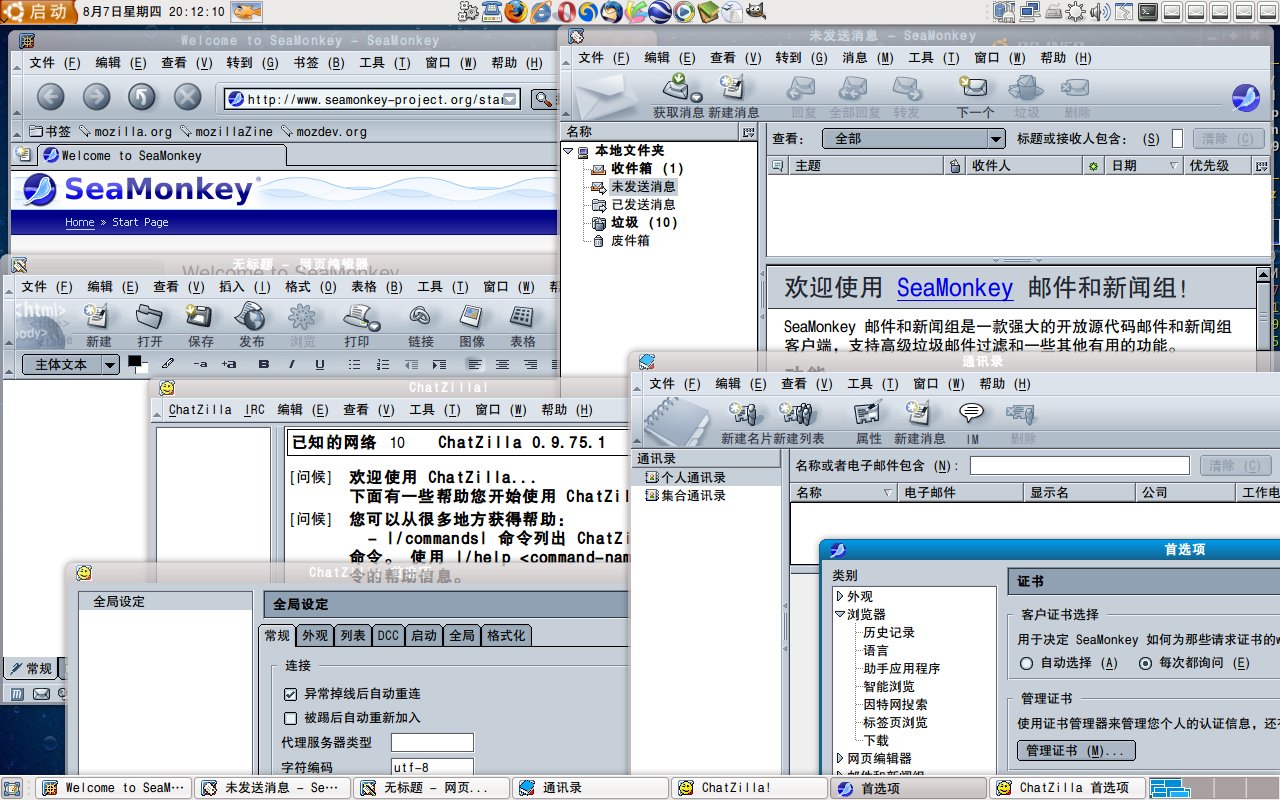Click 下一个 icon in mail toolbar
The width and height of the screenshot is (1280, 800).
click(x=974, y=88)
